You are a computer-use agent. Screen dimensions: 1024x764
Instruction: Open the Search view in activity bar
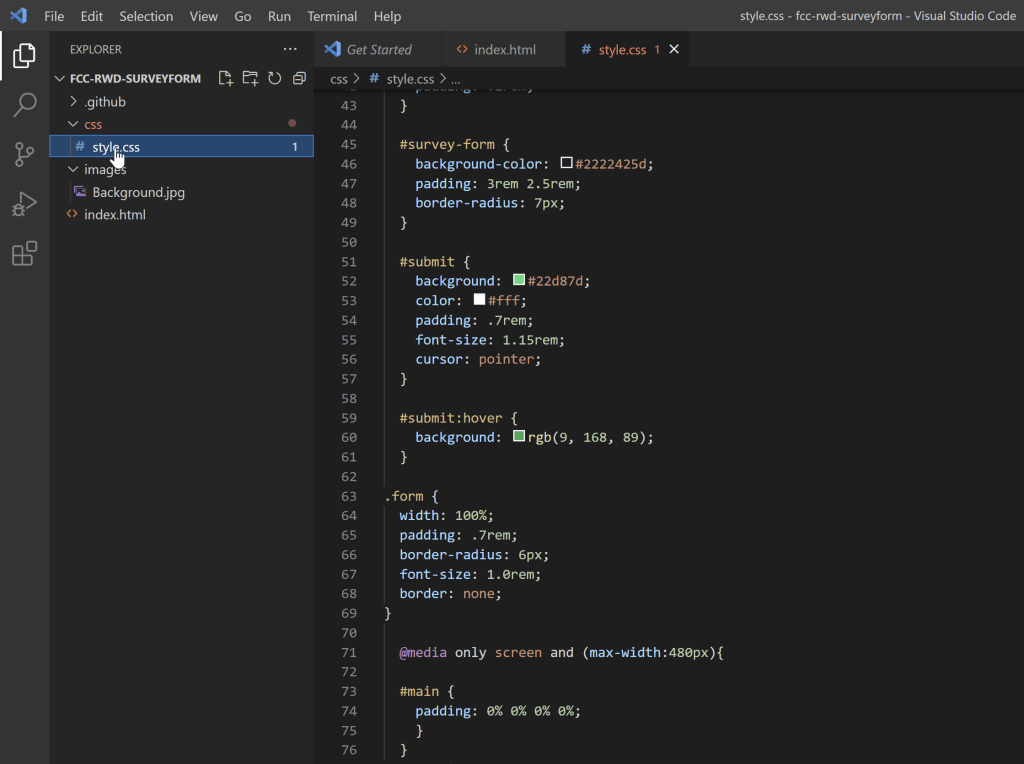pyautogui.click(x=24, y=104)
